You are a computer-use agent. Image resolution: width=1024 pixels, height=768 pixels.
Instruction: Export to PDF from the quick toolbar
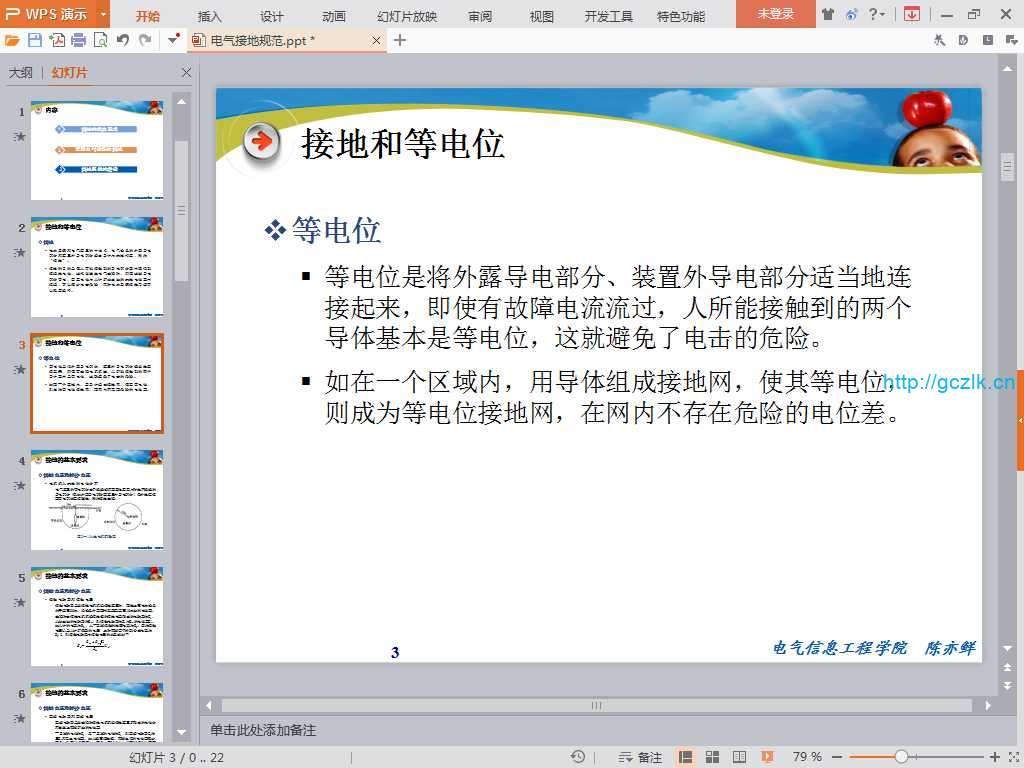pos(57,40)
